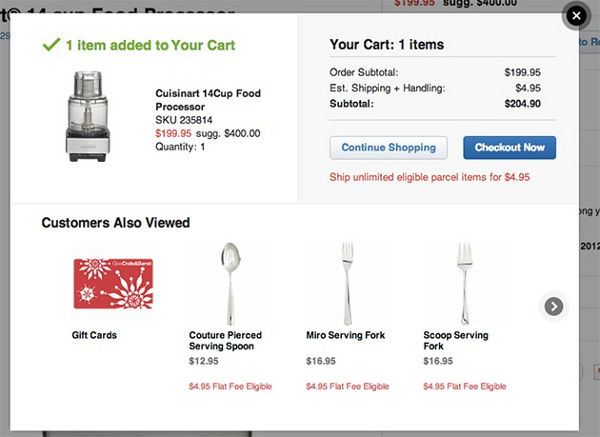
Task: Click Flat Fee Eligible under Miro Fork
Action: point(347,386)
